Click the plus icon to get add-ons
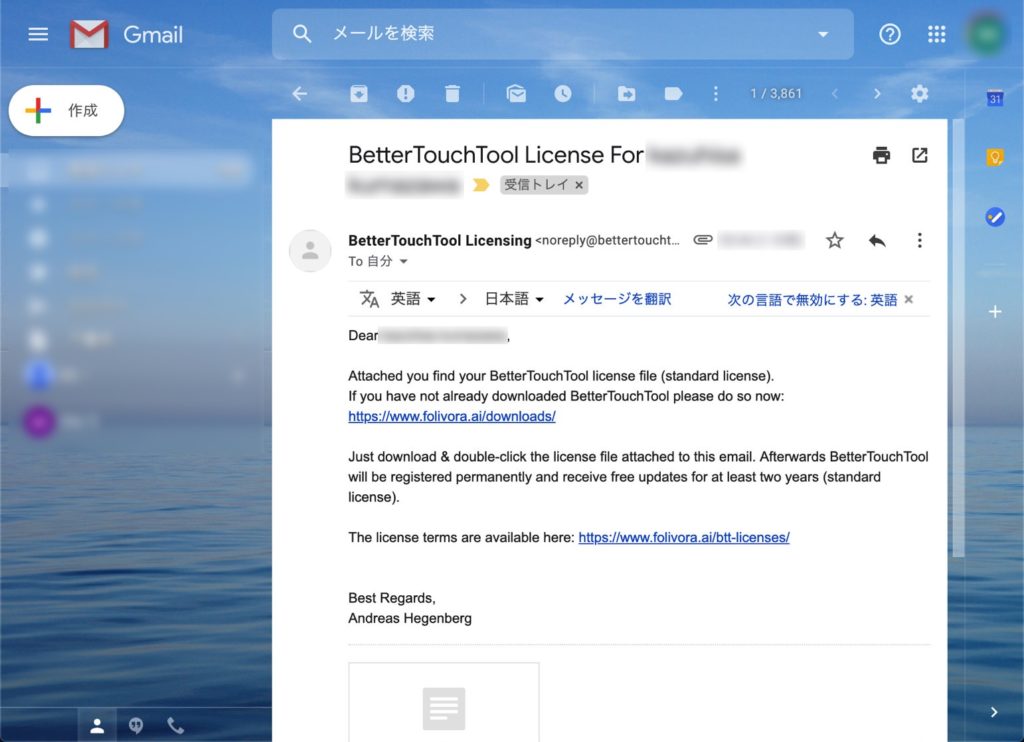 (995, 312)
